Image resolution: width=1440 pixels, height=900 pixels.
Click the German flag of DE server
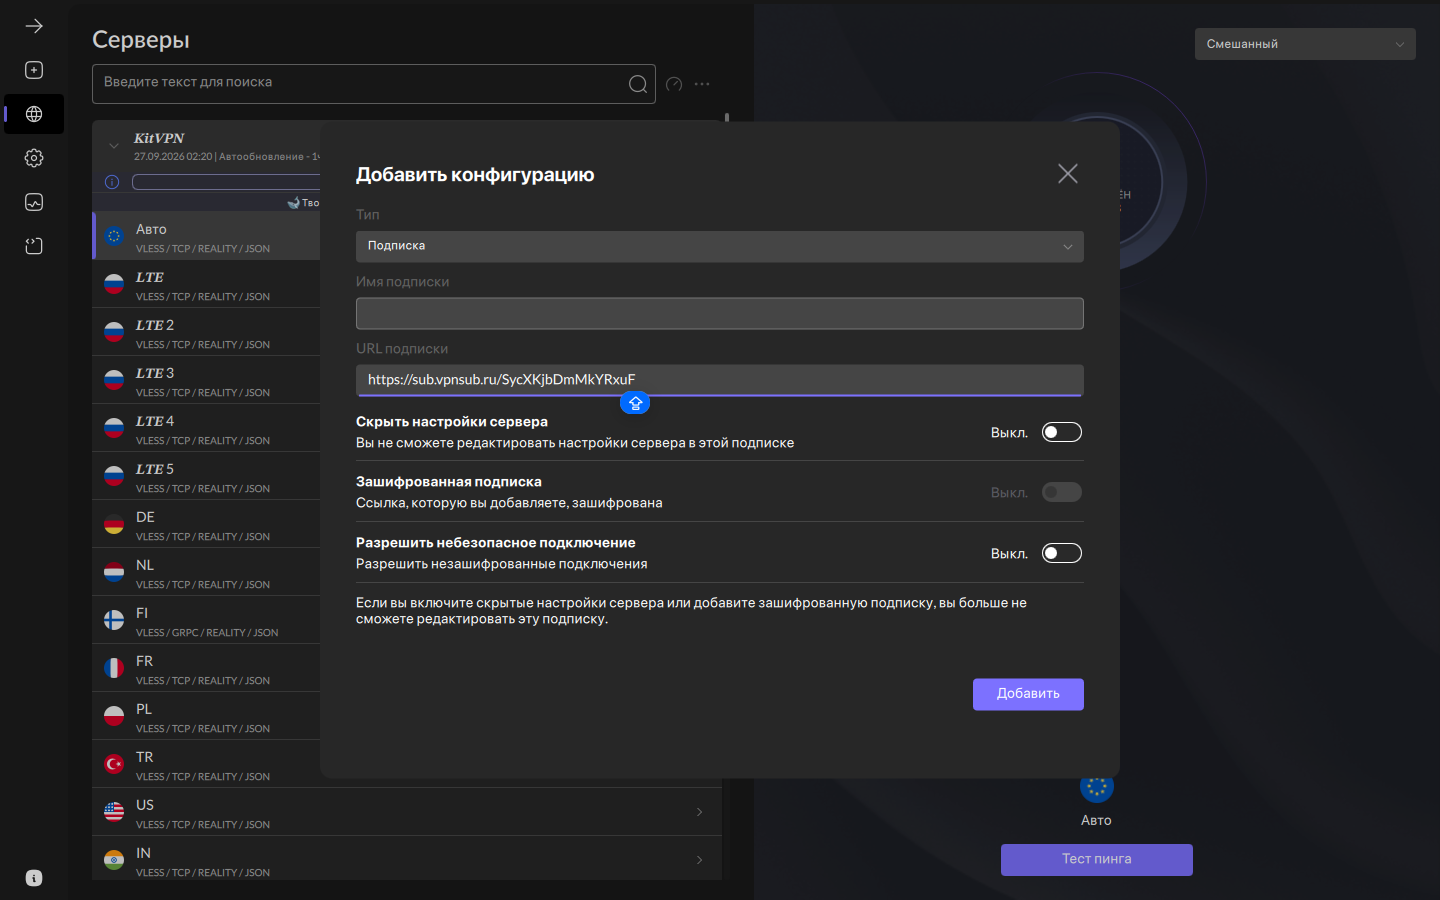(114, 523)
